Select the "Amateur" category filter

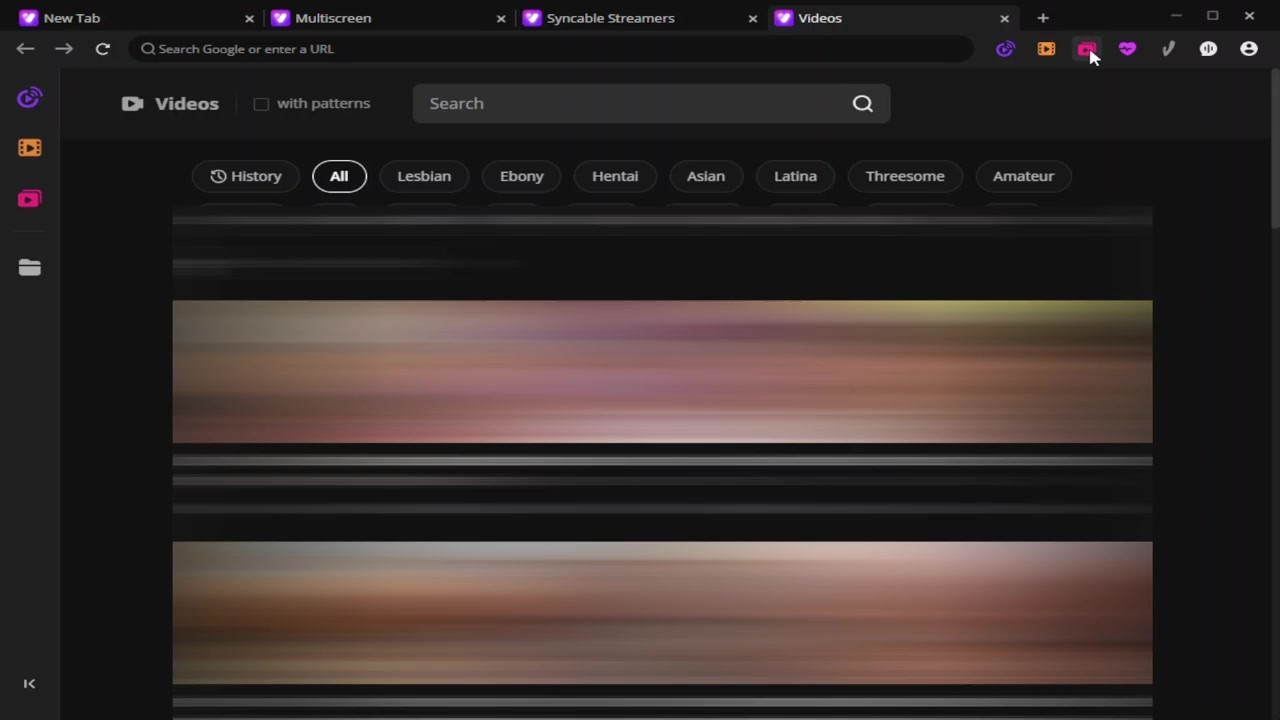coord(1023,176)
